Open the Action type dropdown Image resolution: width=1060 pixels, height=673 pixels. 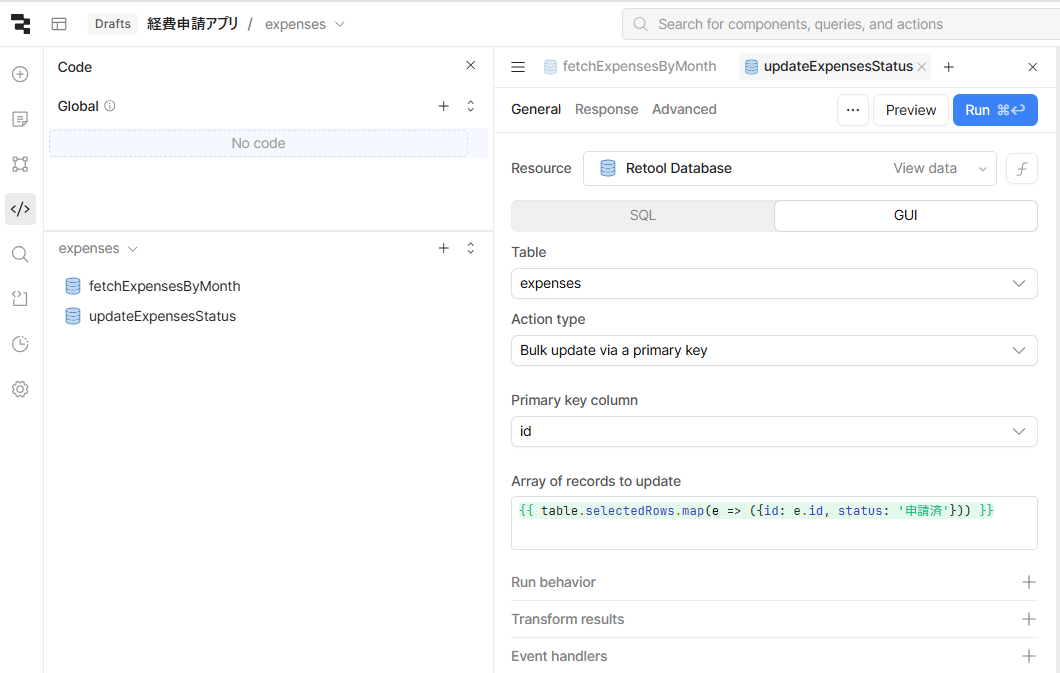(773, 350)
